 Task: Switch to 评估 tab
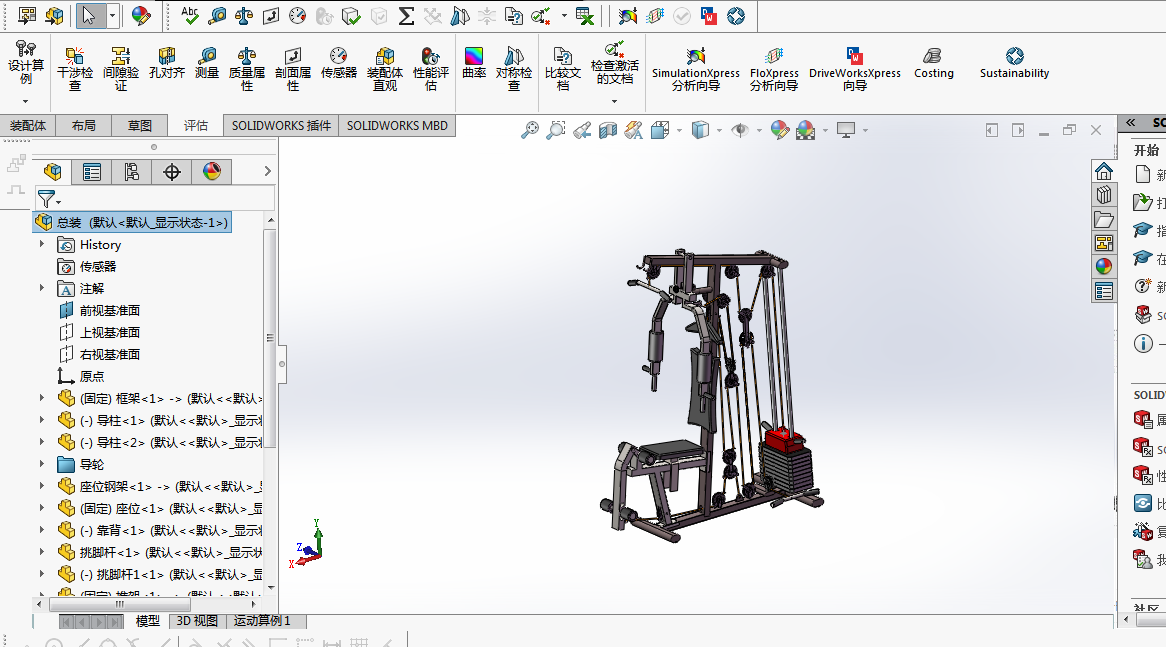point(196,126)
